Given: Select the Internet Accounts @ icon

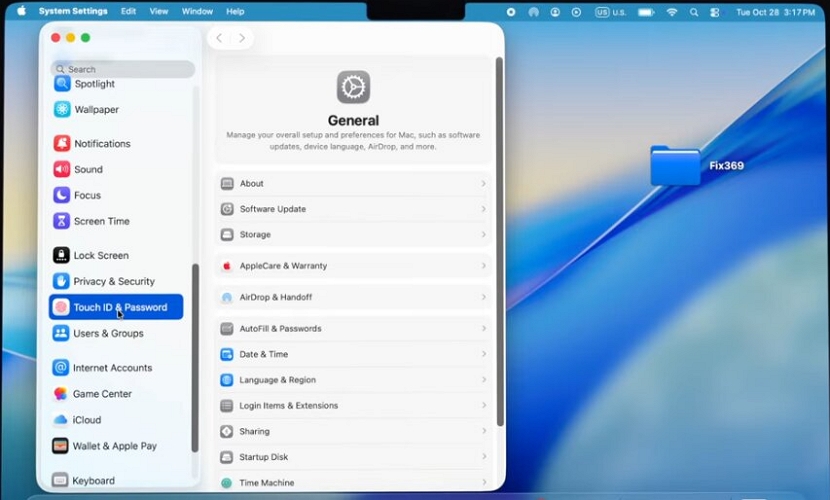Looking at the screenshot, I should [60, 368].
